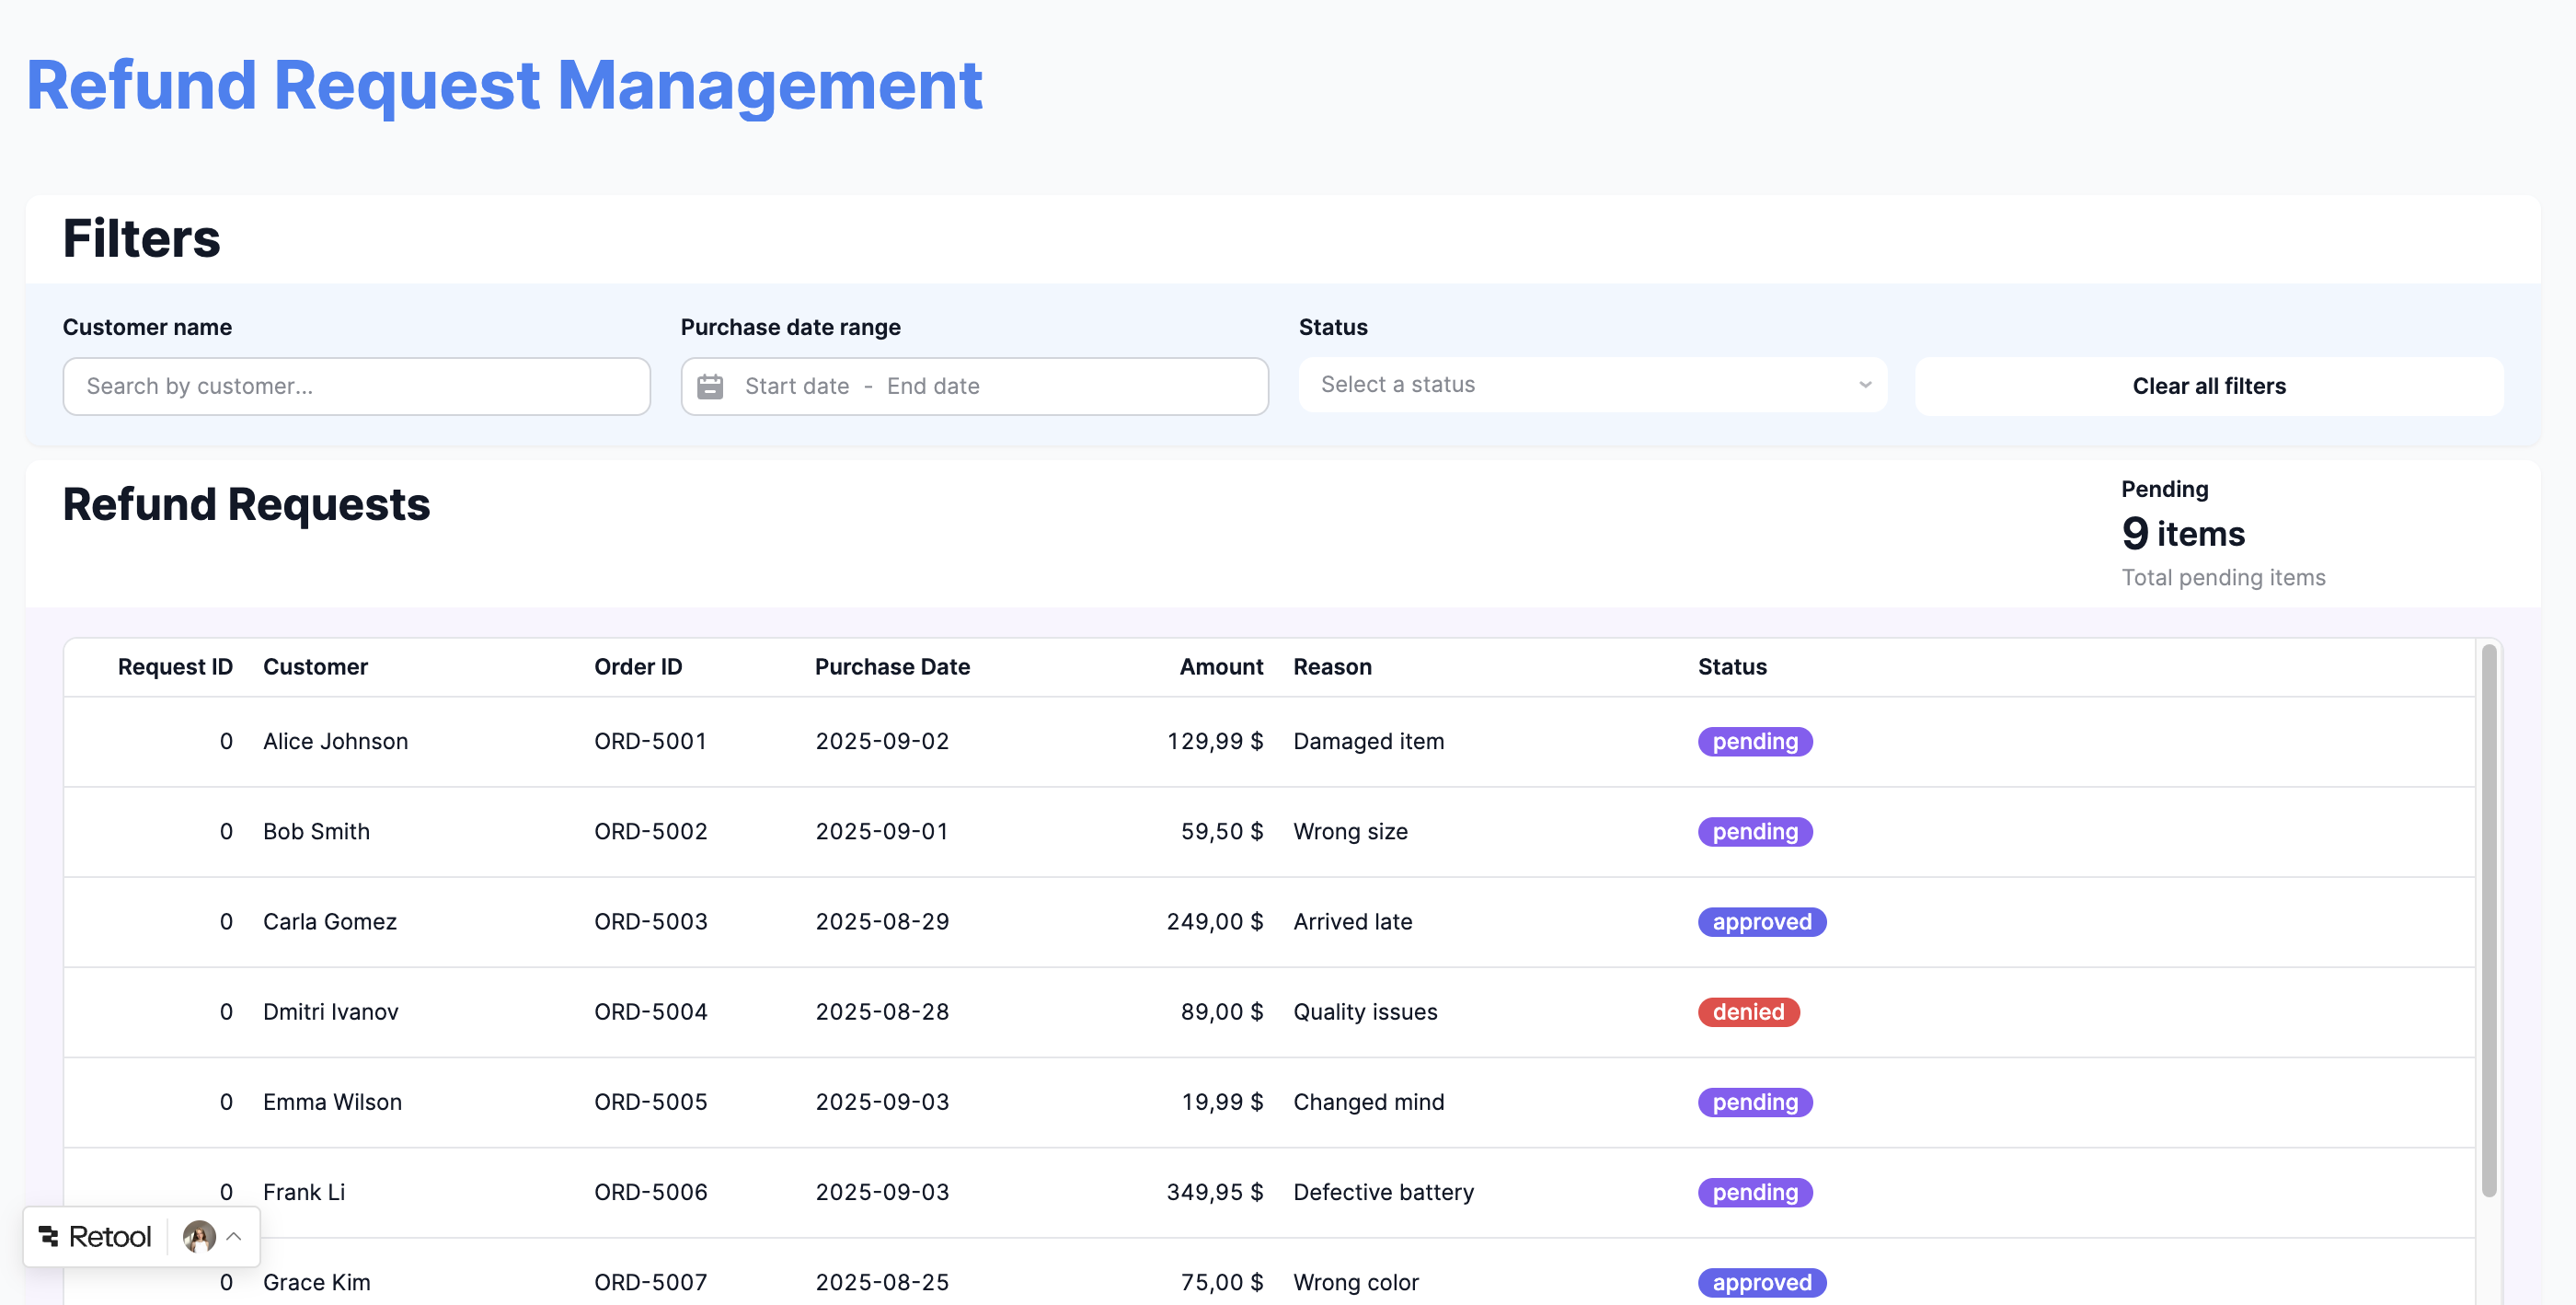Click the End date field
2576x1305 pixels.
[x=932, y=386]
